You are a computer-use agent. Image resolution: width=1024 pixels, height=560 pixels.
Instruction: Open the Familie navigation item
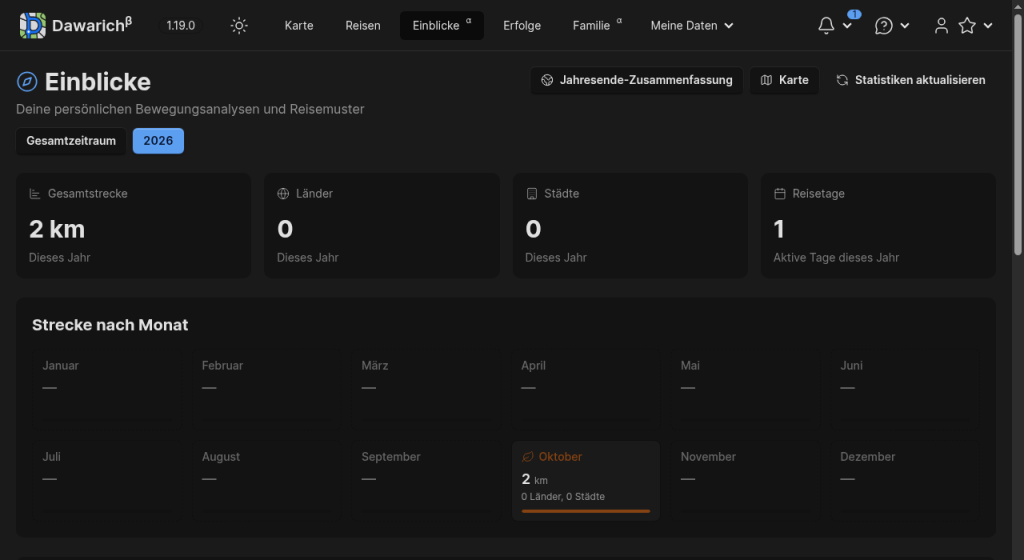click(597, 25)
